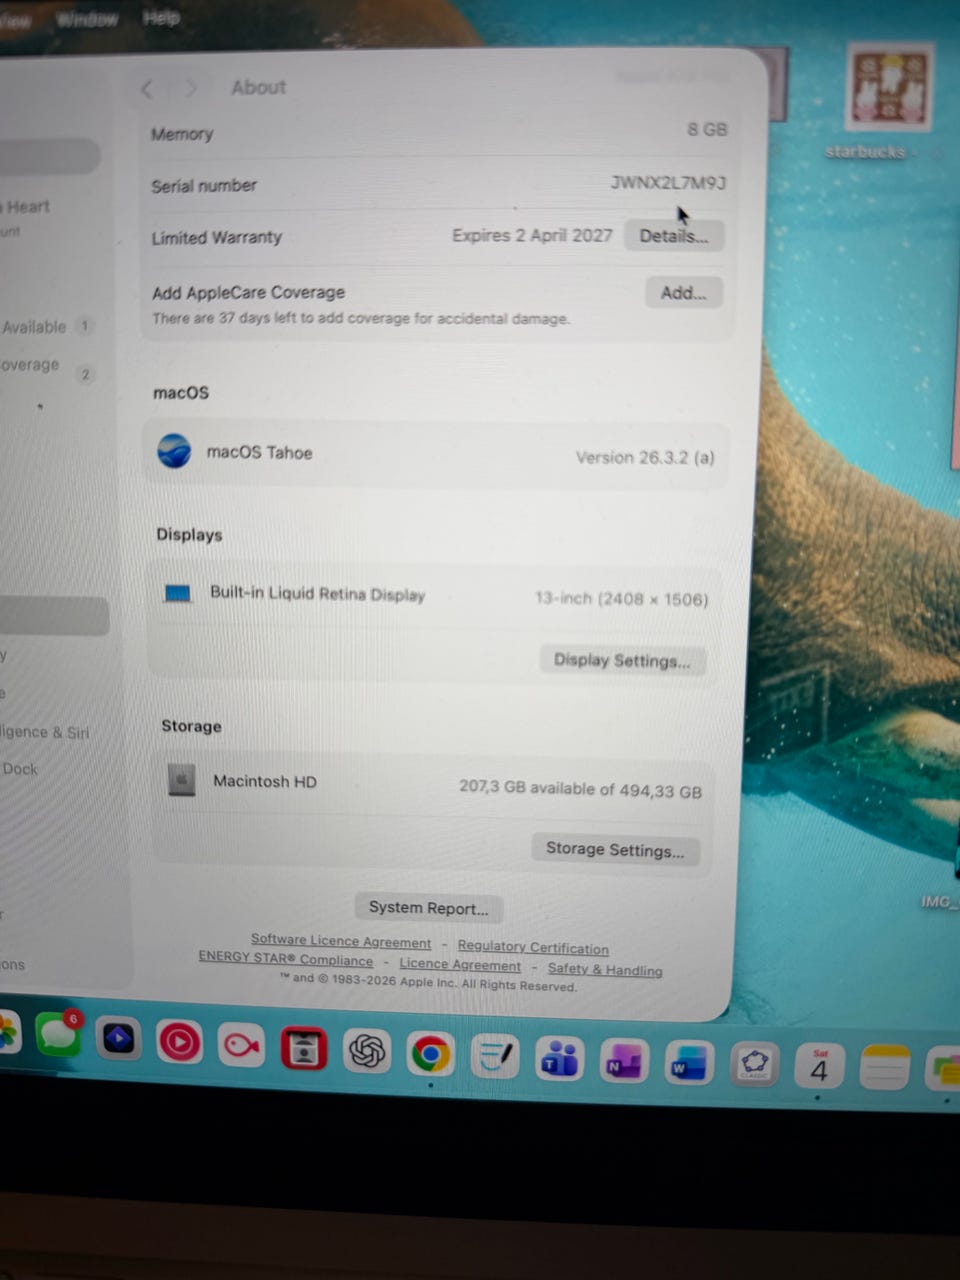This screenshot has height=1280, width=960.
Task: Click the Macintosh HD drive icon
Action: pos(182,780)
